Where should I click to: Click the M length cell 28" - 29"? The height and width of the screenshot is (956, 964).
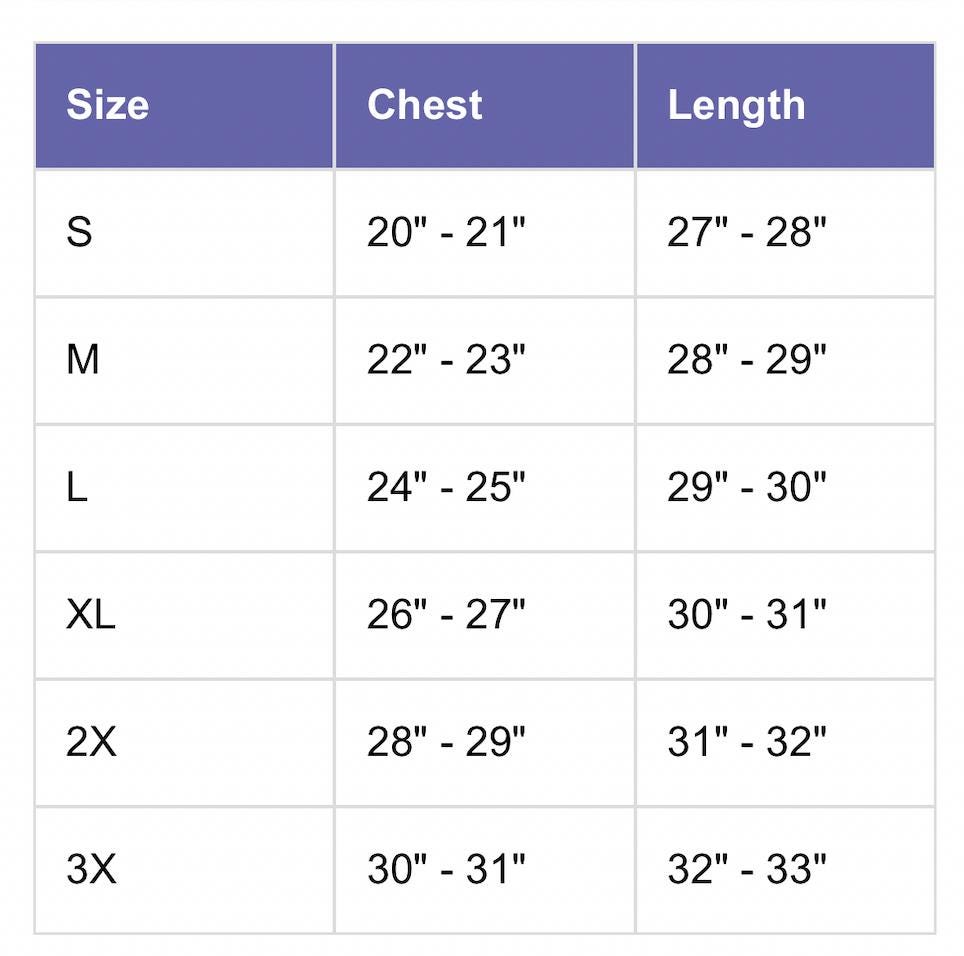click(x=747, y=360)
